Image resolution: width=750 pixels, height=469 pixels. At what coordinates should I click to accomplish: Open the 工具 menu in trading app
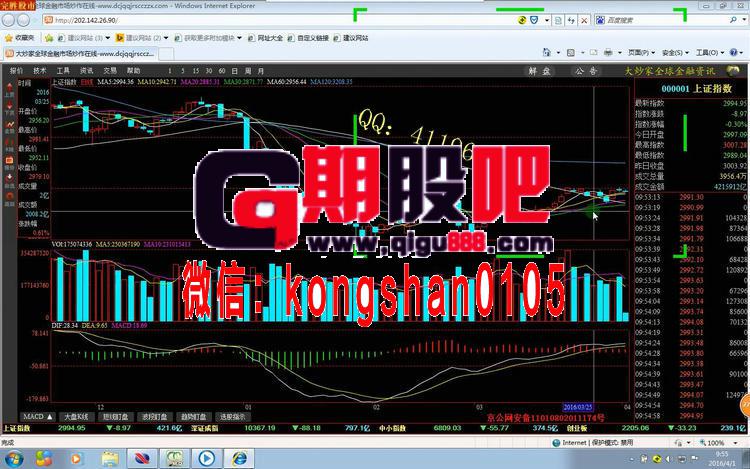pos(63,71)
